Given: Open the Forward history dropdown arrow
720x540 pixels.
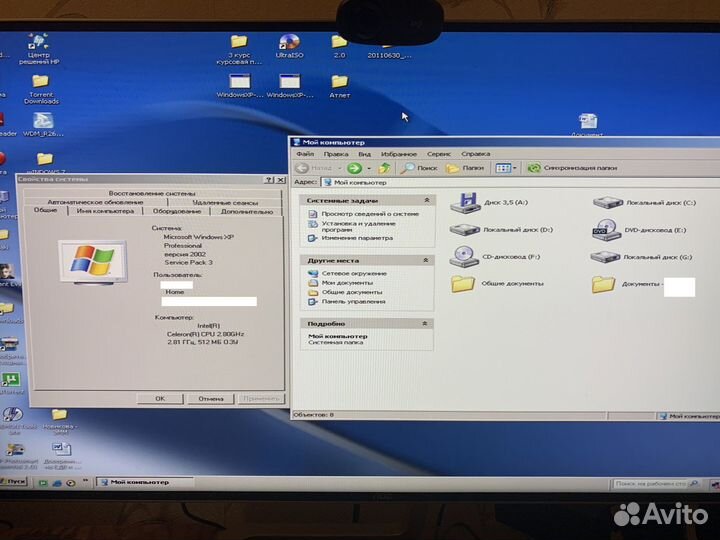Looking at the screenshot, I should coord(369,169).
